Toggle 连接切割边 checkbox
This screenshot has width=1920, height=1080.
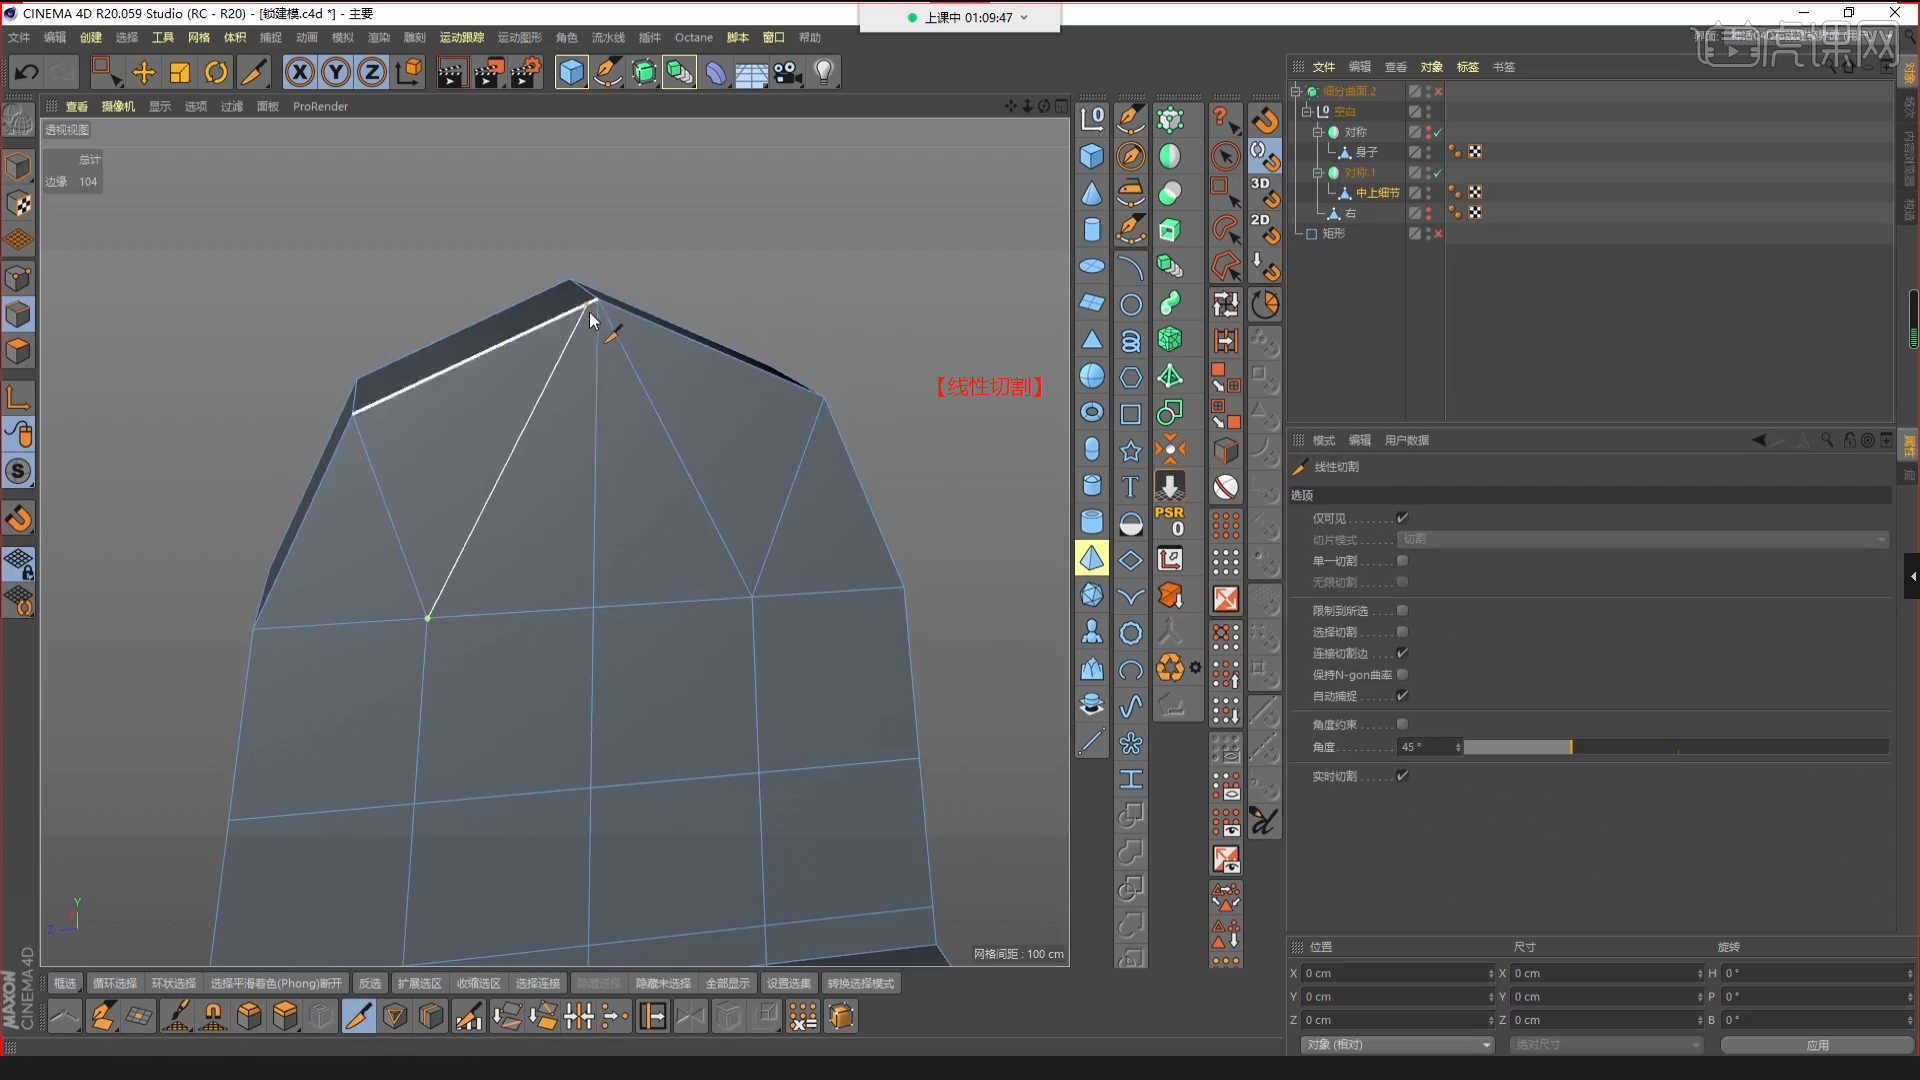coord(1402,653)
